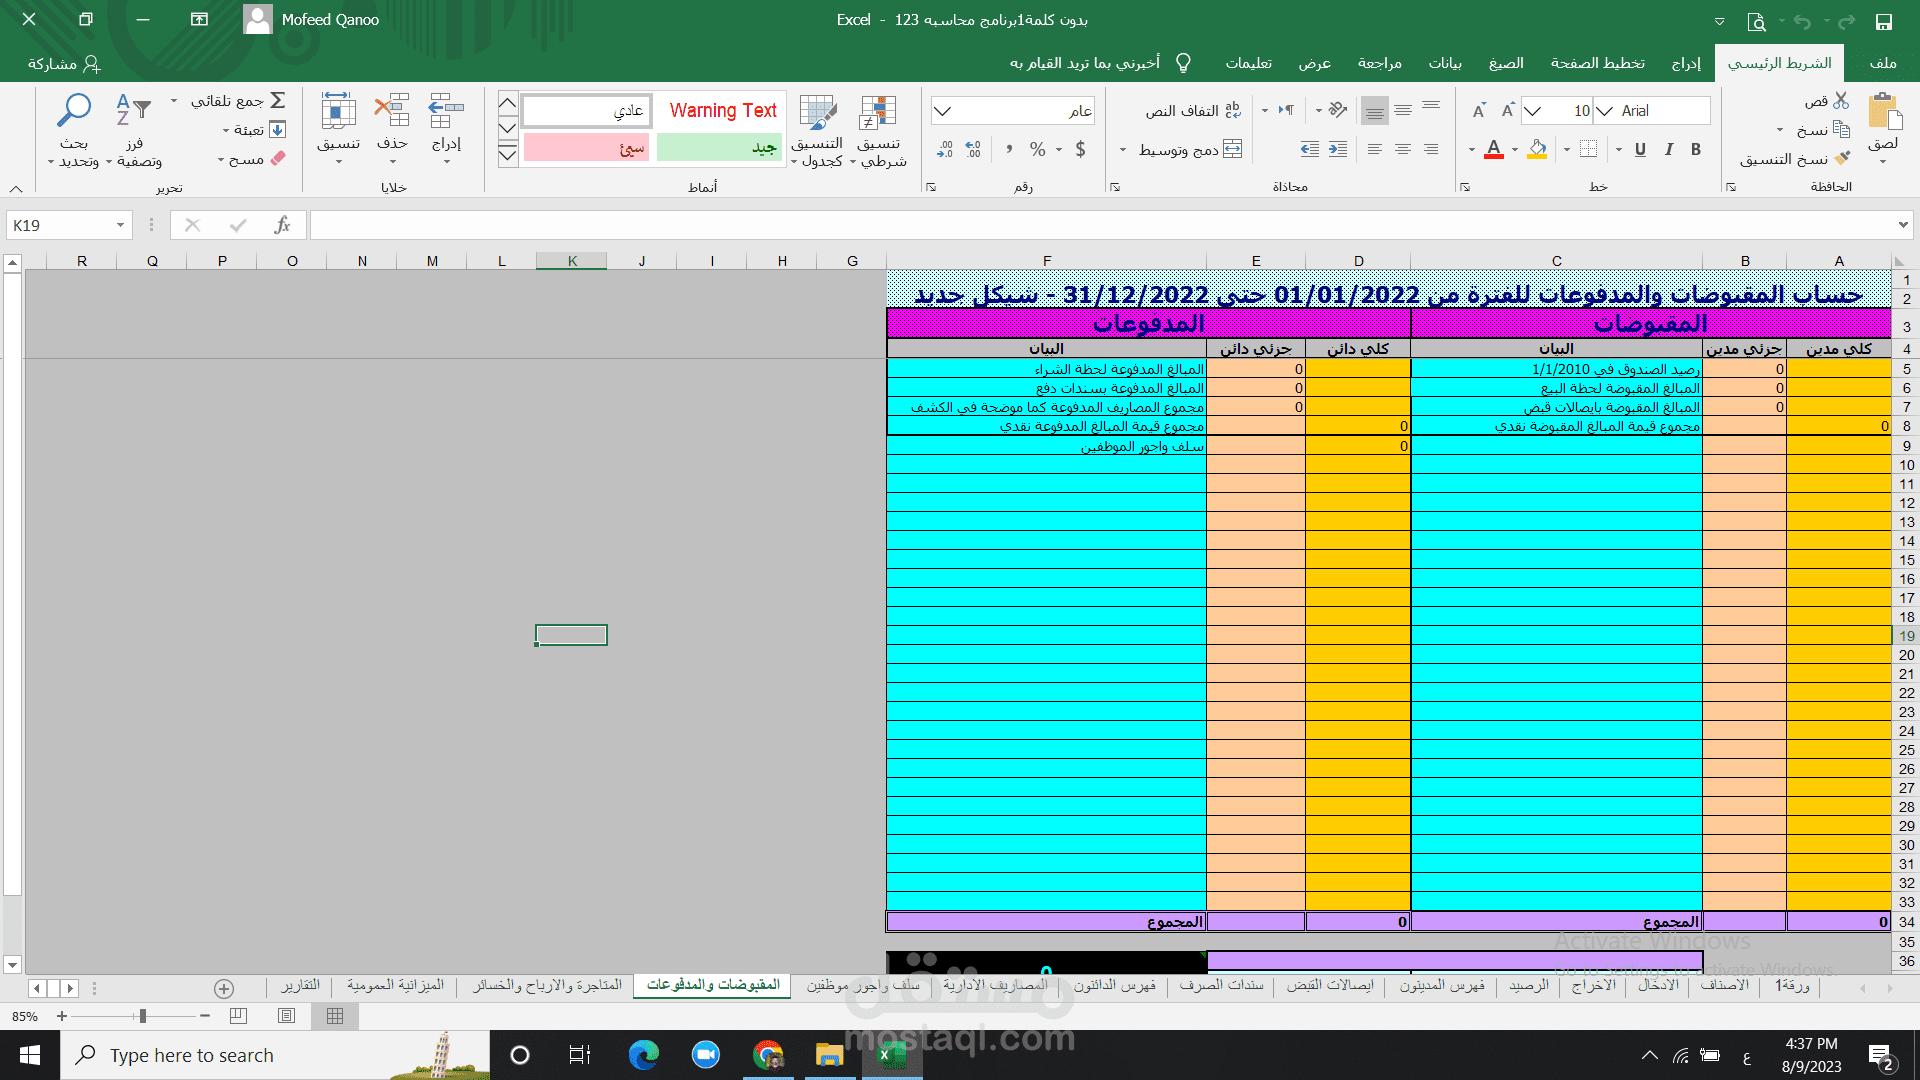The width and height of the screenshot is (1920, 1080).
Task: Click the Insert Function fx icon
Action: pyautogui.click(x=282, y=225)
